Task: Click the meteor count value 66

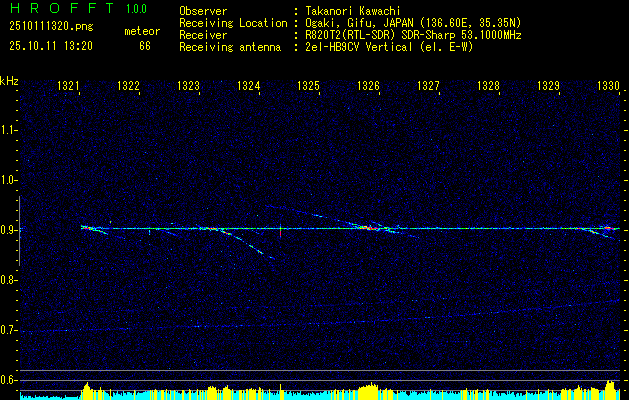Action: click(145, 46)
